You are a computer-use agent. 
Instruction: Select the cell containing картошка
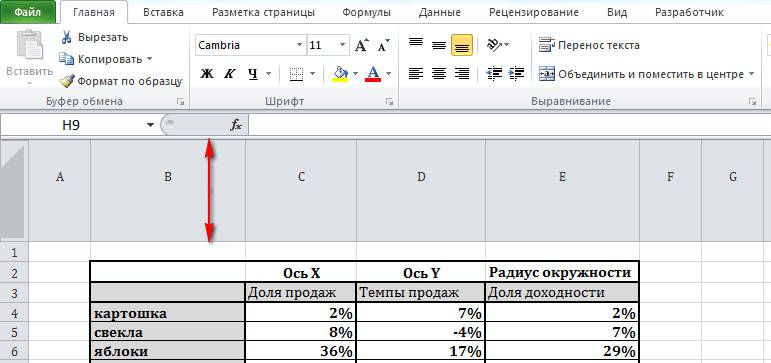point(168,313)
